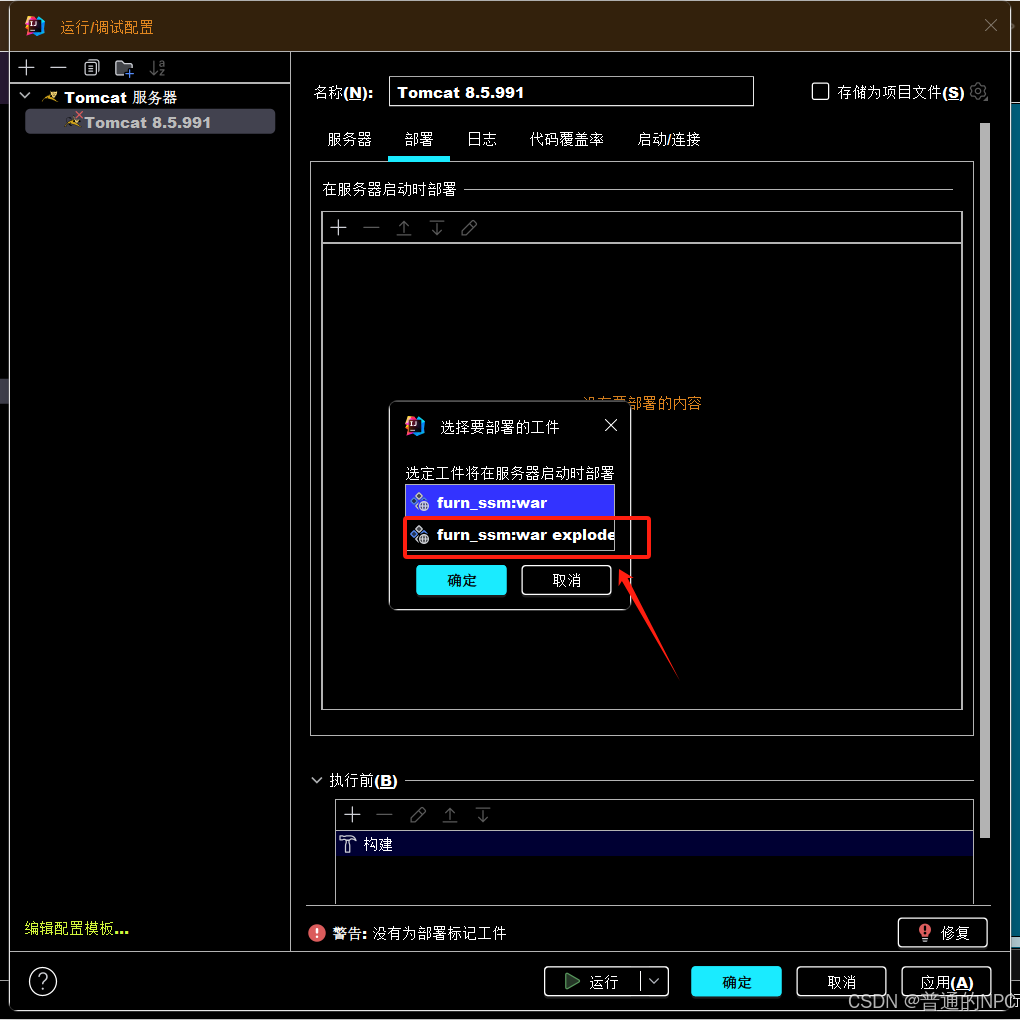Switch to the 启动/连接 tab

click(669, 139)
